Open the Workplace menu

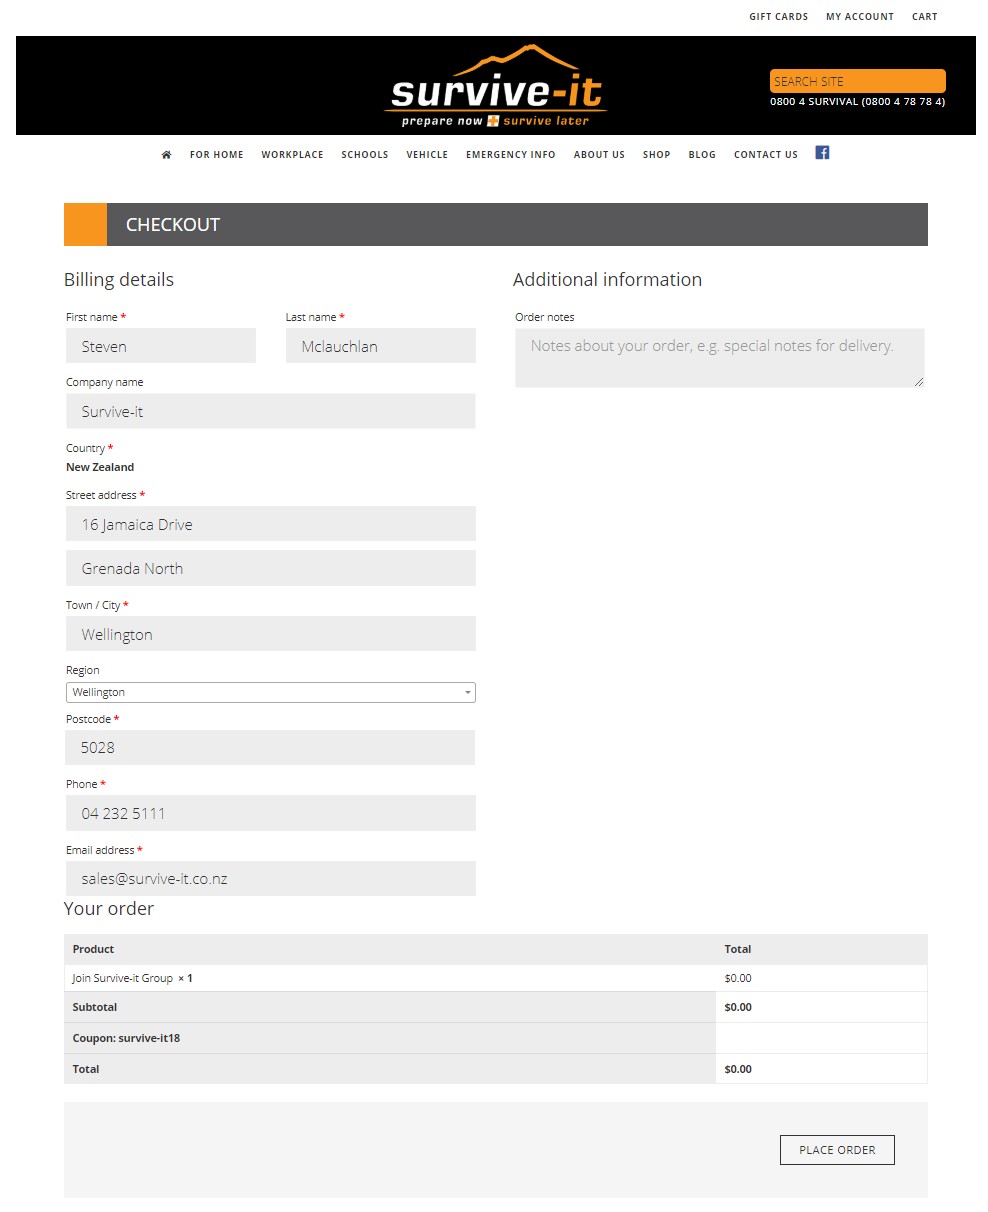pos(293,155)
